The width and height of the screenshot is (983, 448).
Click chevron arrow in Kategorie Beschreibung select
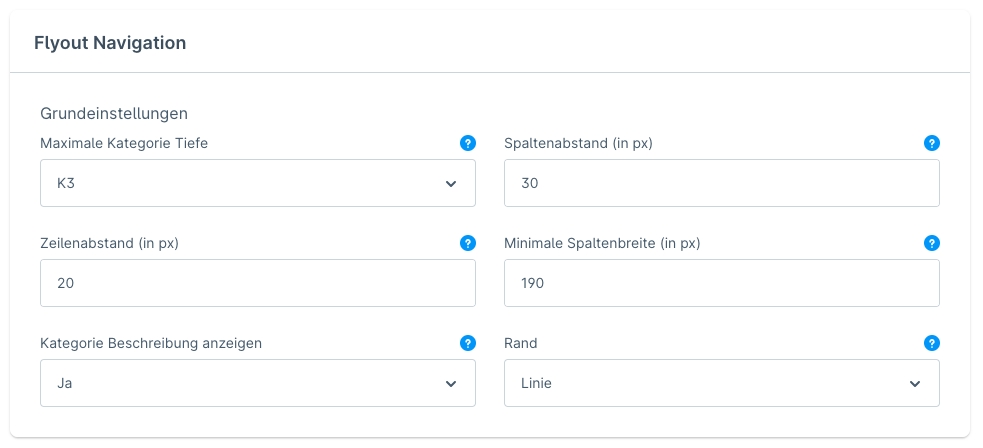click(450, 384)
